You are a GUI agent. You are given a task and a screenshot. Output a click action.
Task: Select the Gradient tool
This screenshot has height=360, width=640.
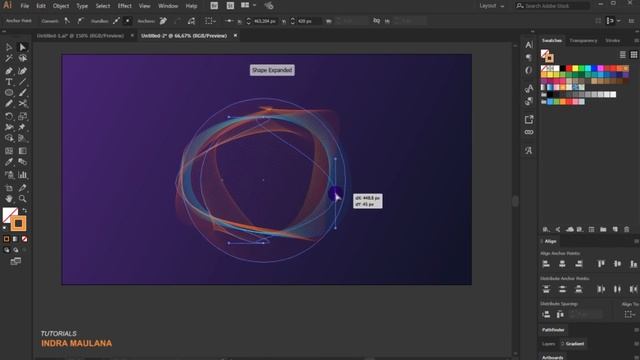(22, 151)
